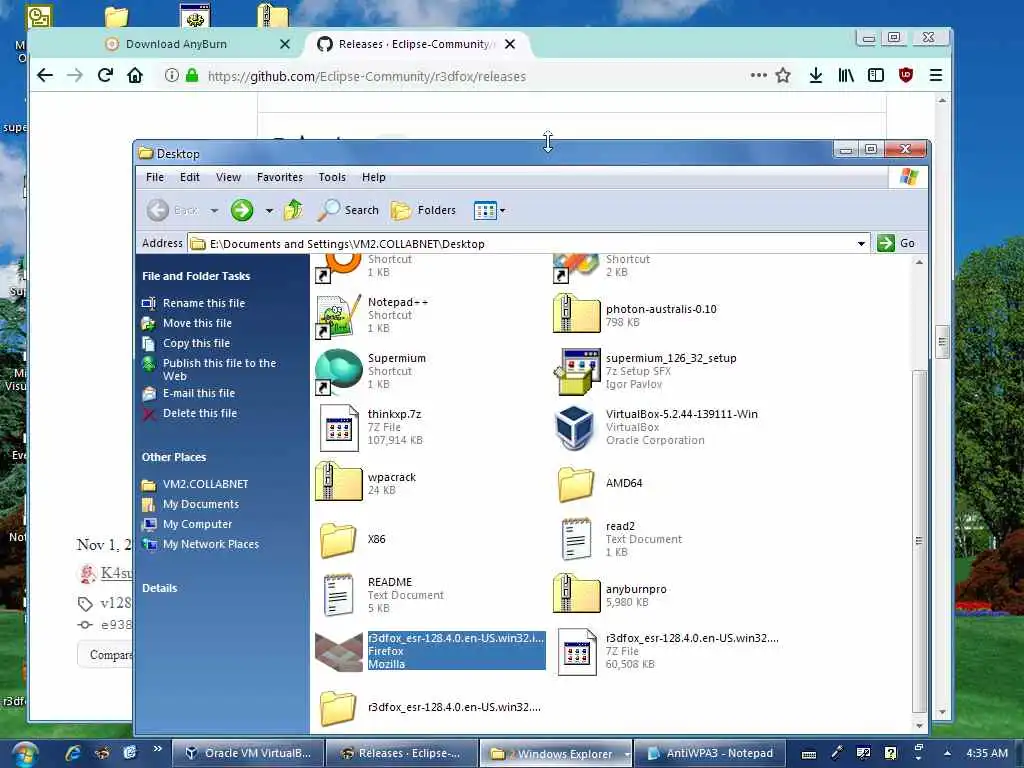Select the supermium_126_32_setup installer icon
Screen dimensions: 1024x768
coord(576,372)
